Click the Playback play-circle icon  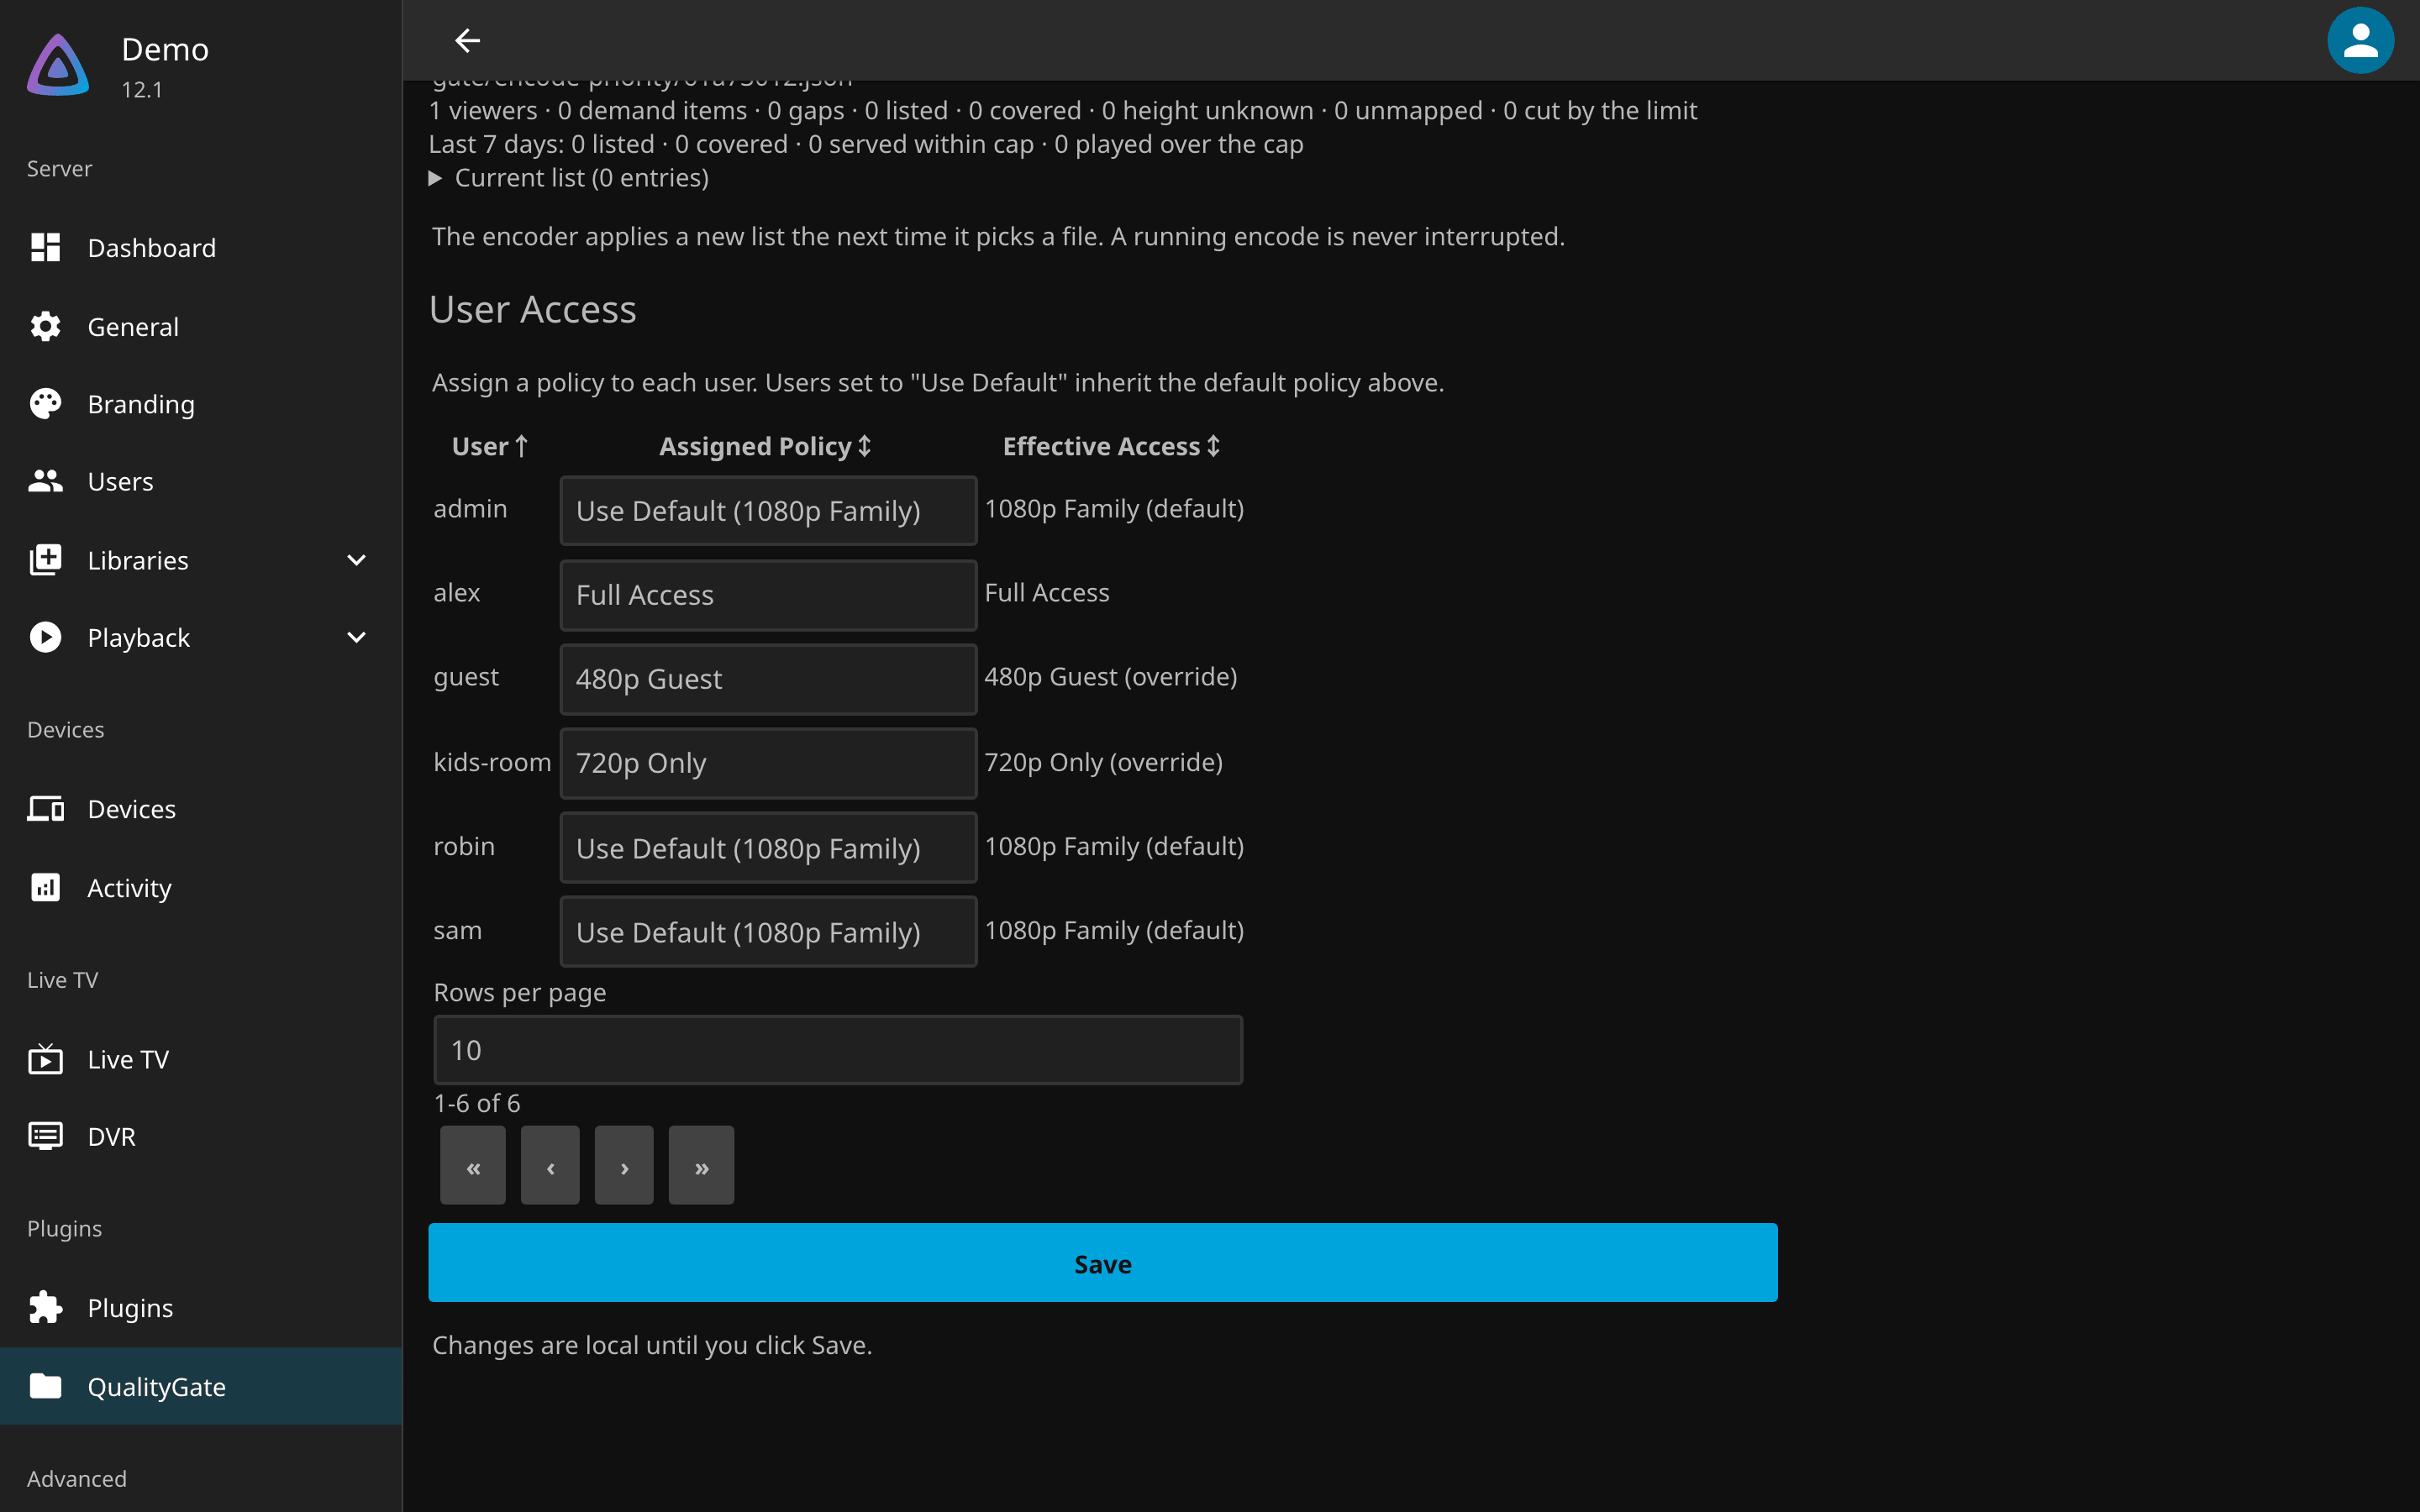(45, 637)
